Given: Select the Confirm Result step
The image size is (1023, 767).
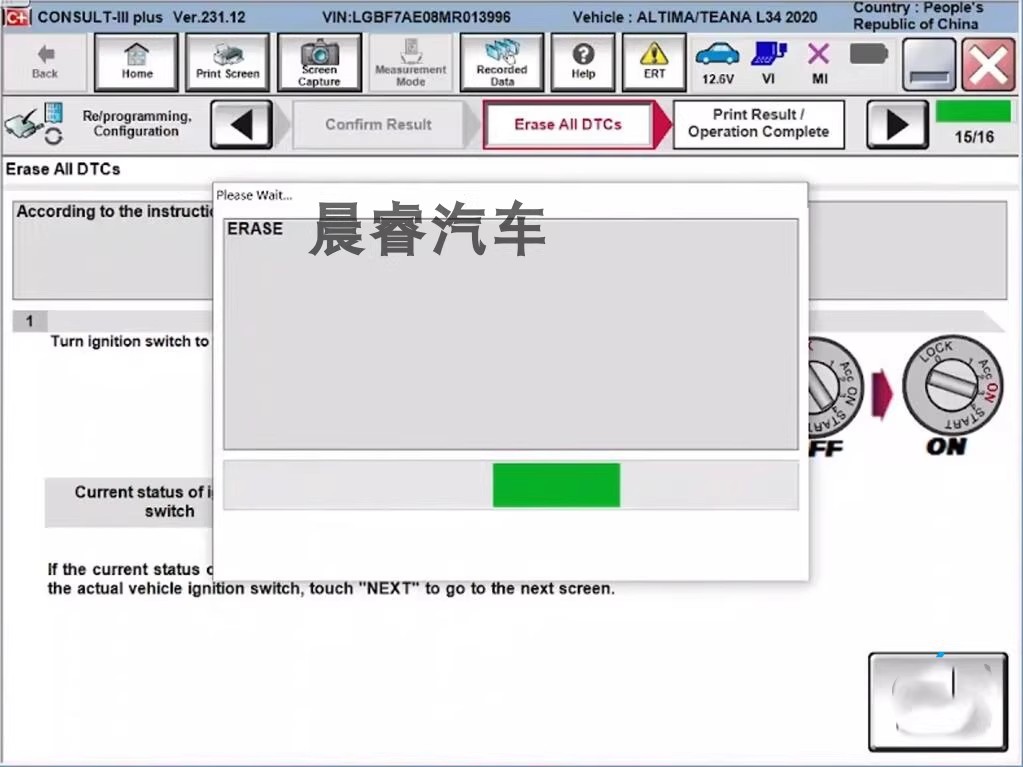Looking at the screenshot, I should pos(378,125).
